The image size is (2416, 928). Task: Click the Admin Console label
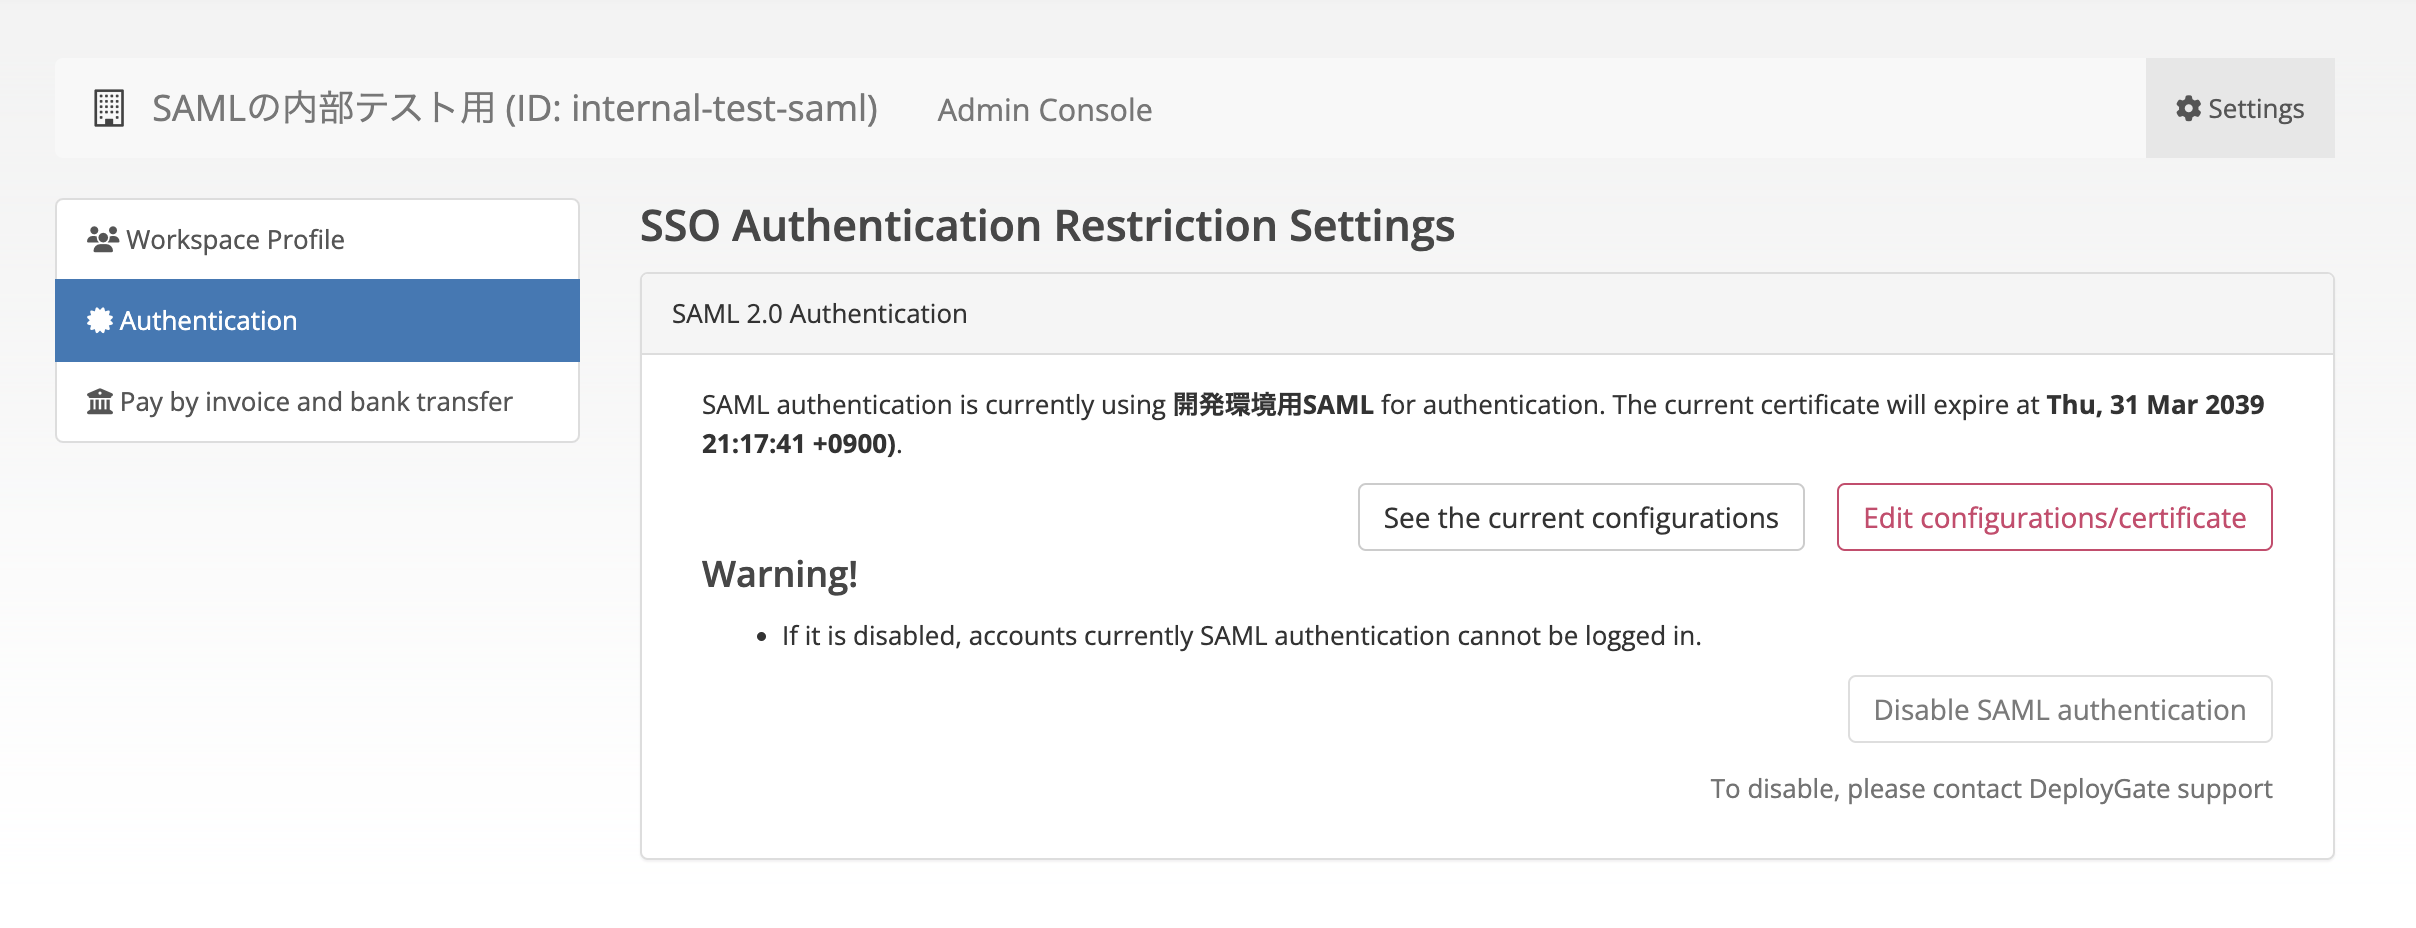pyautogui.click(x=1043, y=110)
